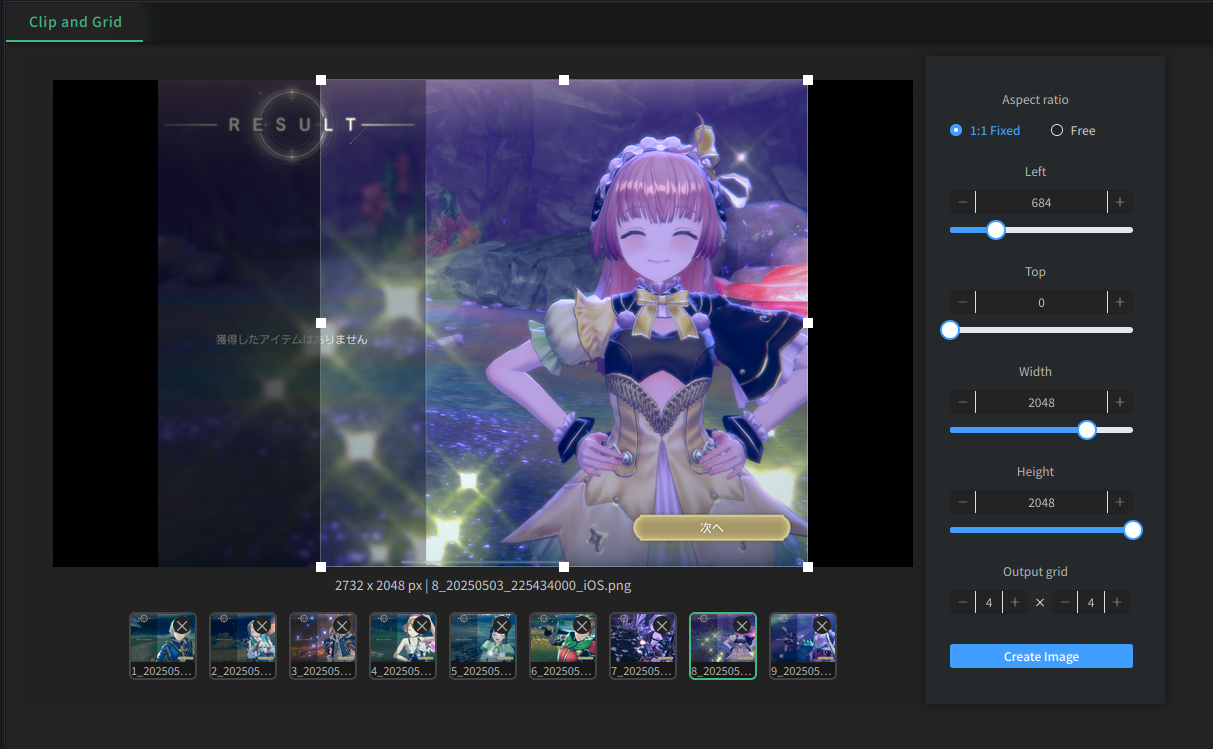Viewport: 1213px width, 749px height.
Task: Select the highlighted 8_202505 thumbnail
Action: click(x=723, y=646)
